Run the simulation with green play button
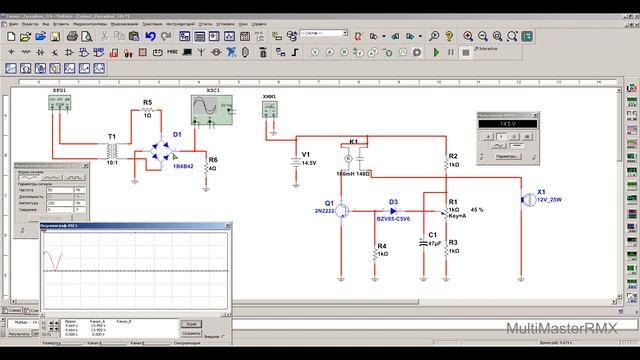640x360 pixels. [436, 52]
